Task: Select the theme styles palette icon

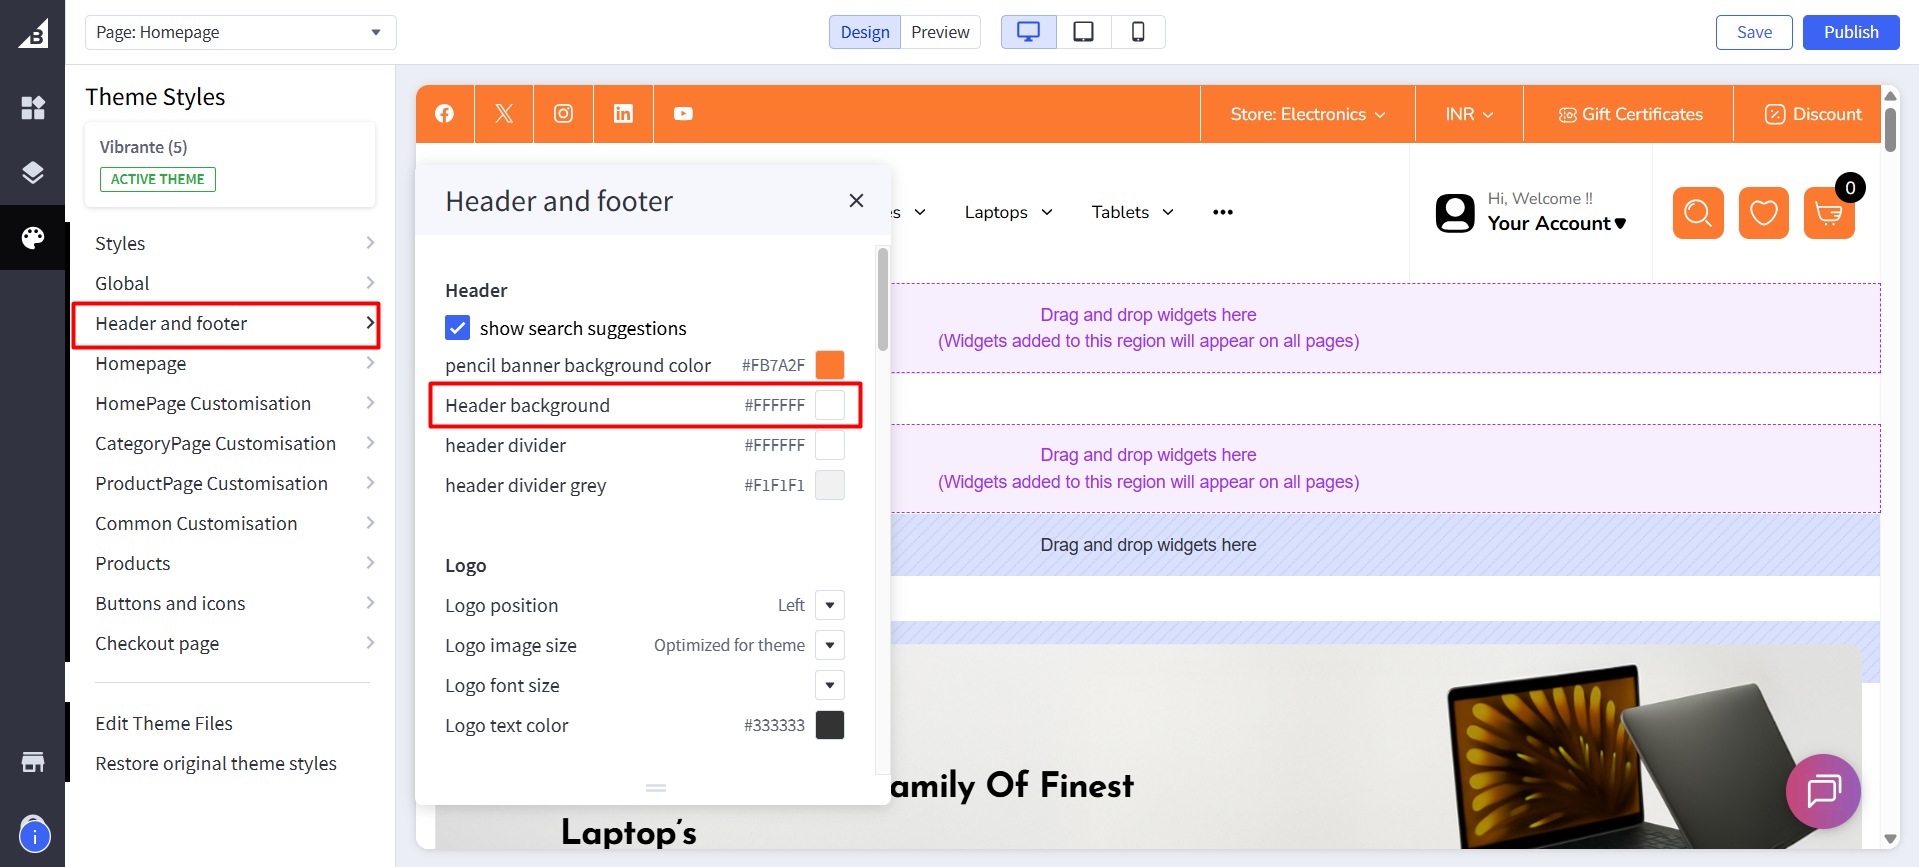Action: [33, 237]
